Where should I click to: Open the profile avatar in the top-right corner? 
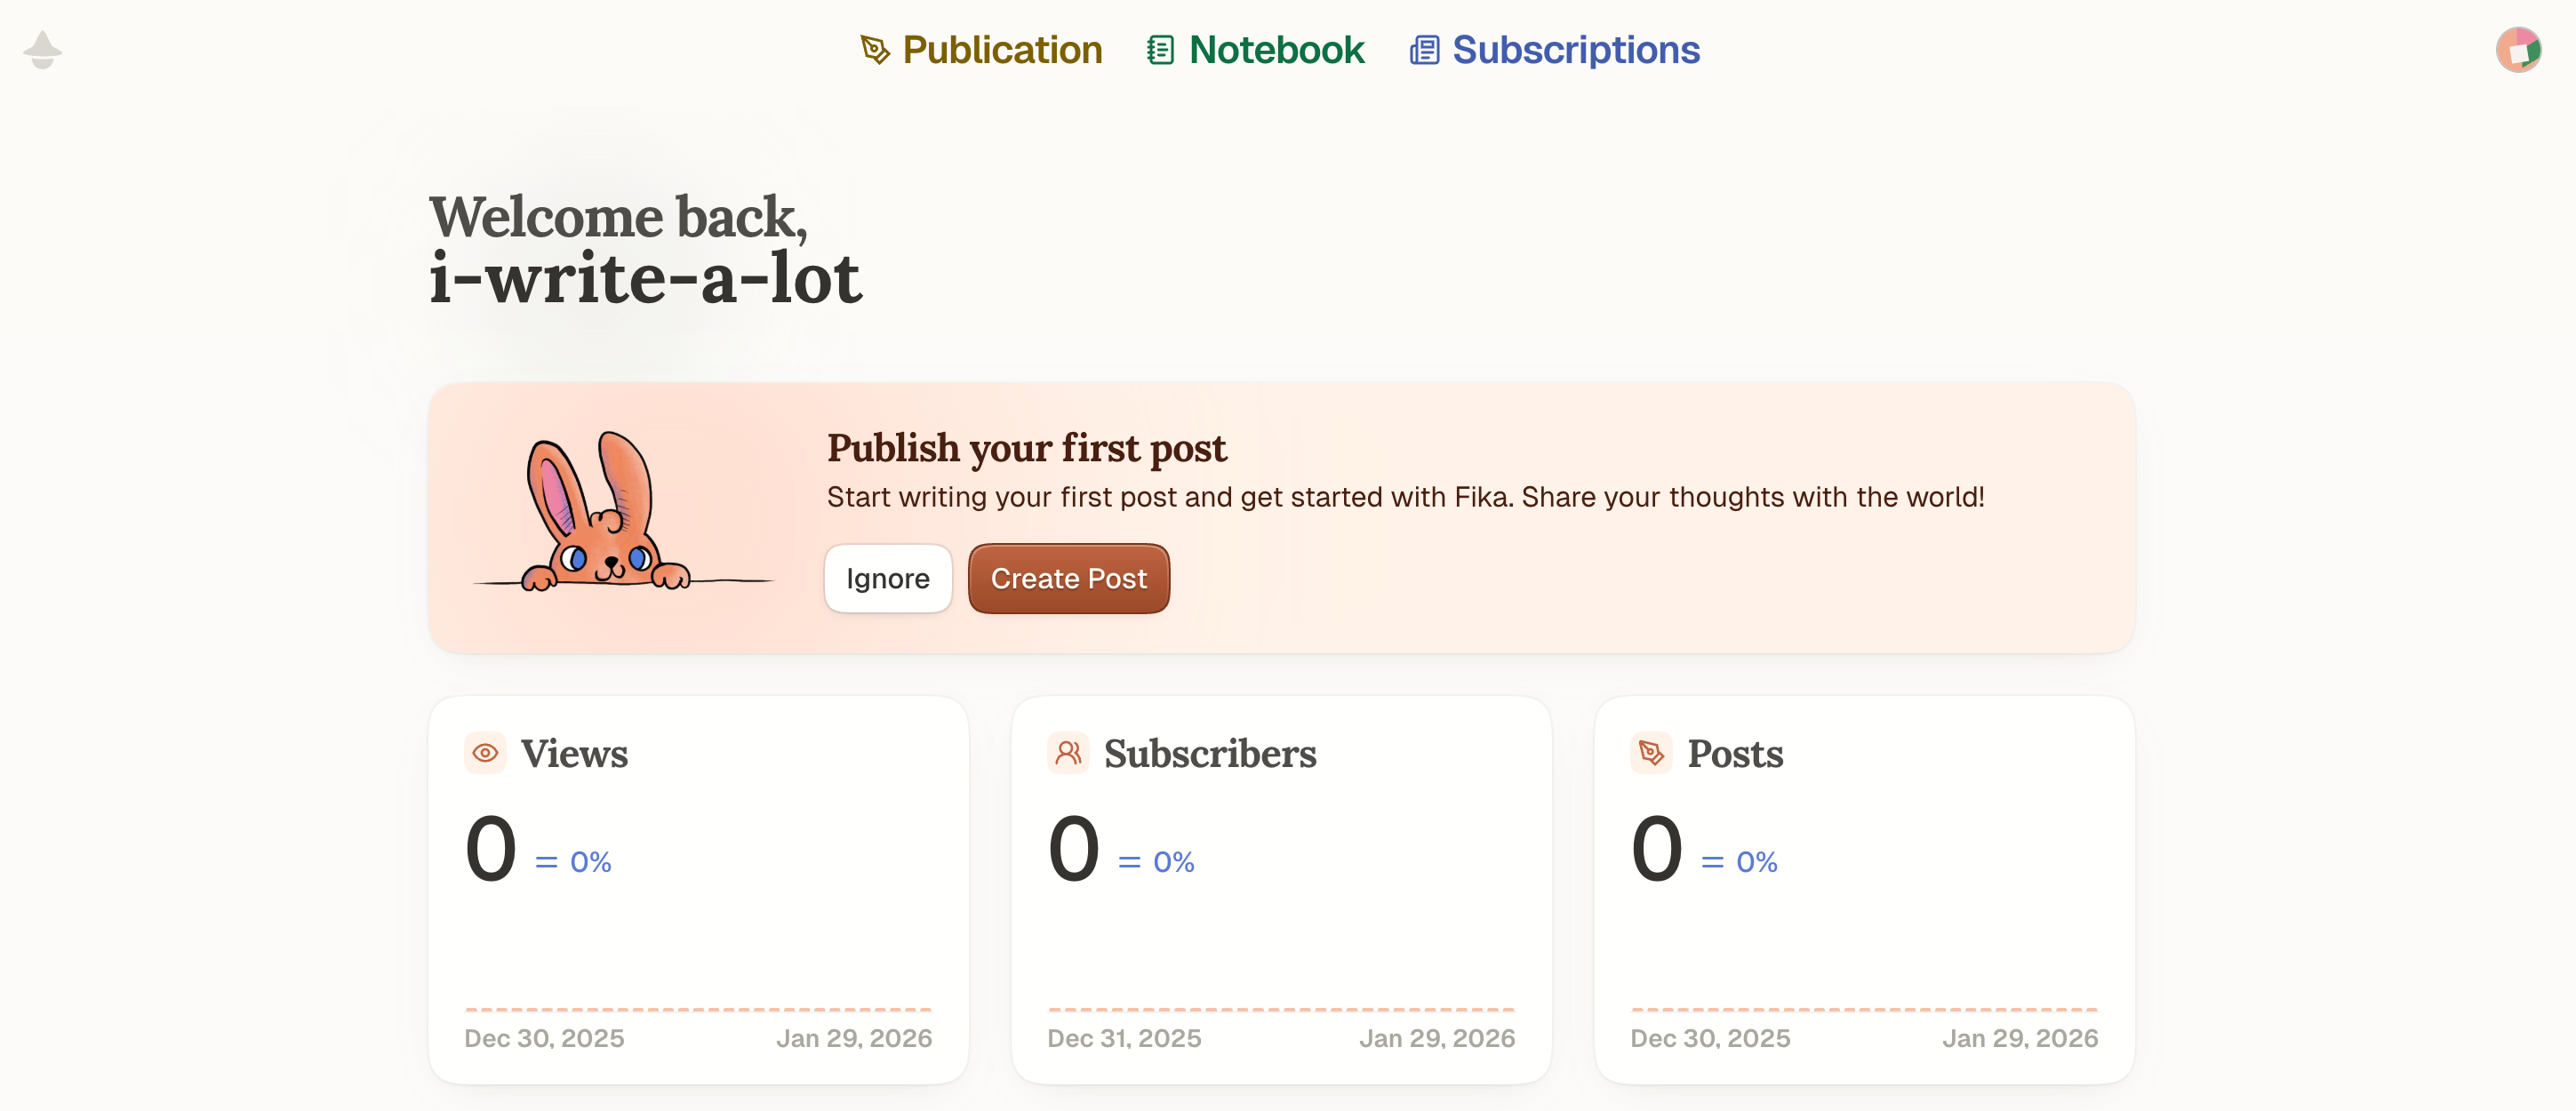pyautogui.click(x=2518, y=49)
